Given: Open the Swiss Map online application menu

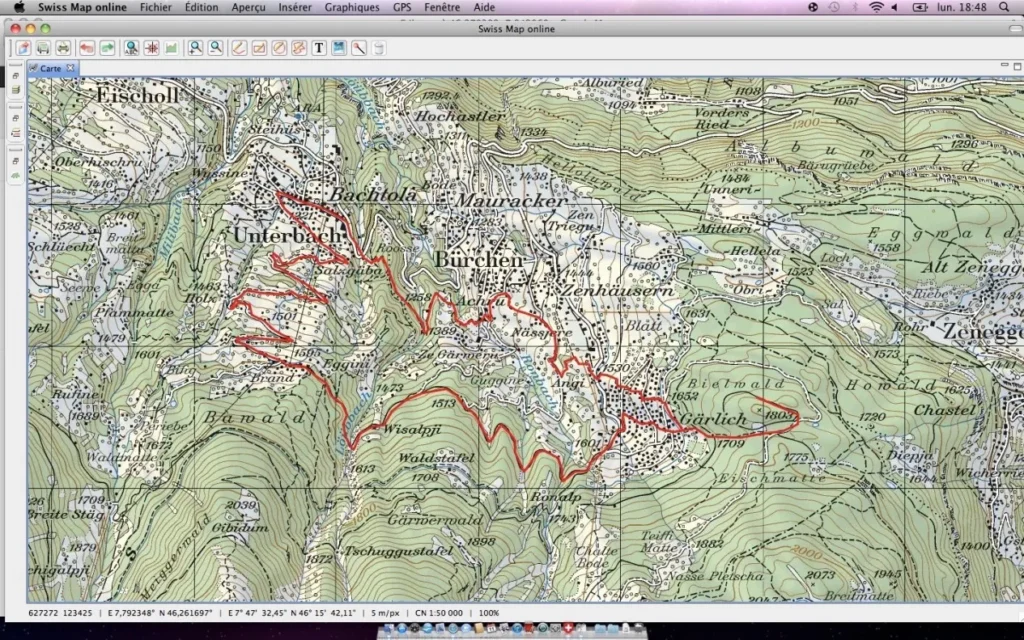Looking at the screenshot, I should click(x=82, y=7).
